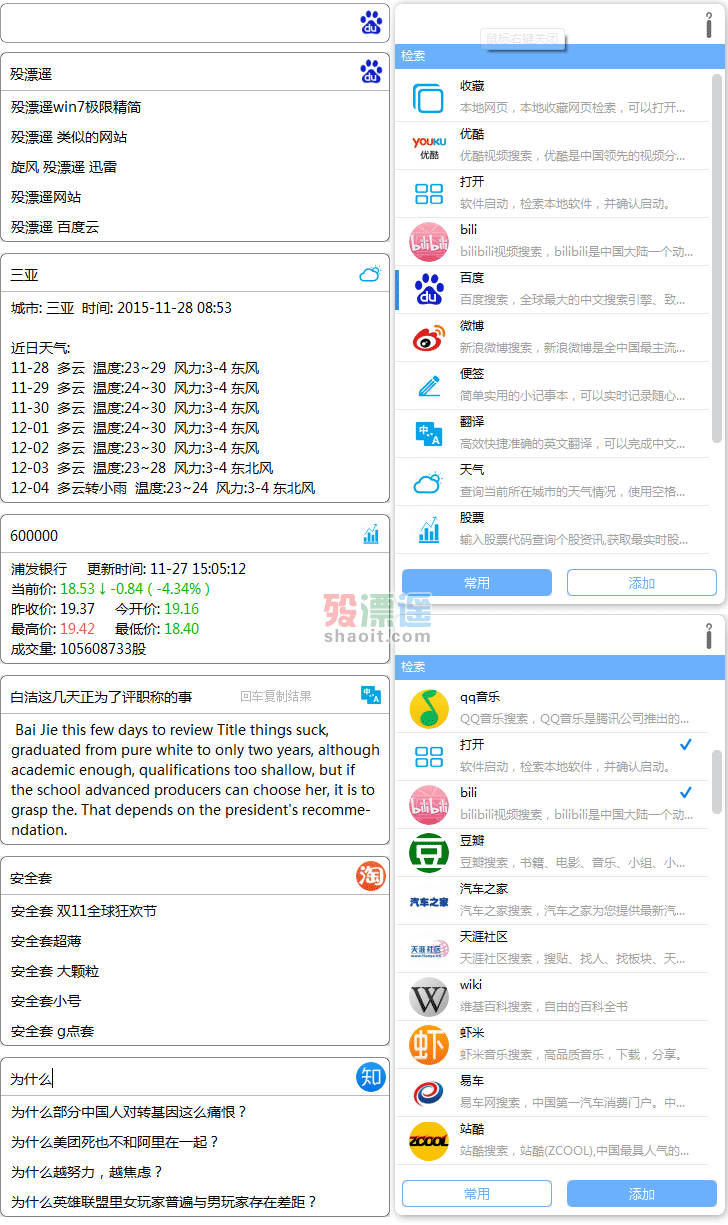Click 浦发银行 stock name line

click(38, 568)
